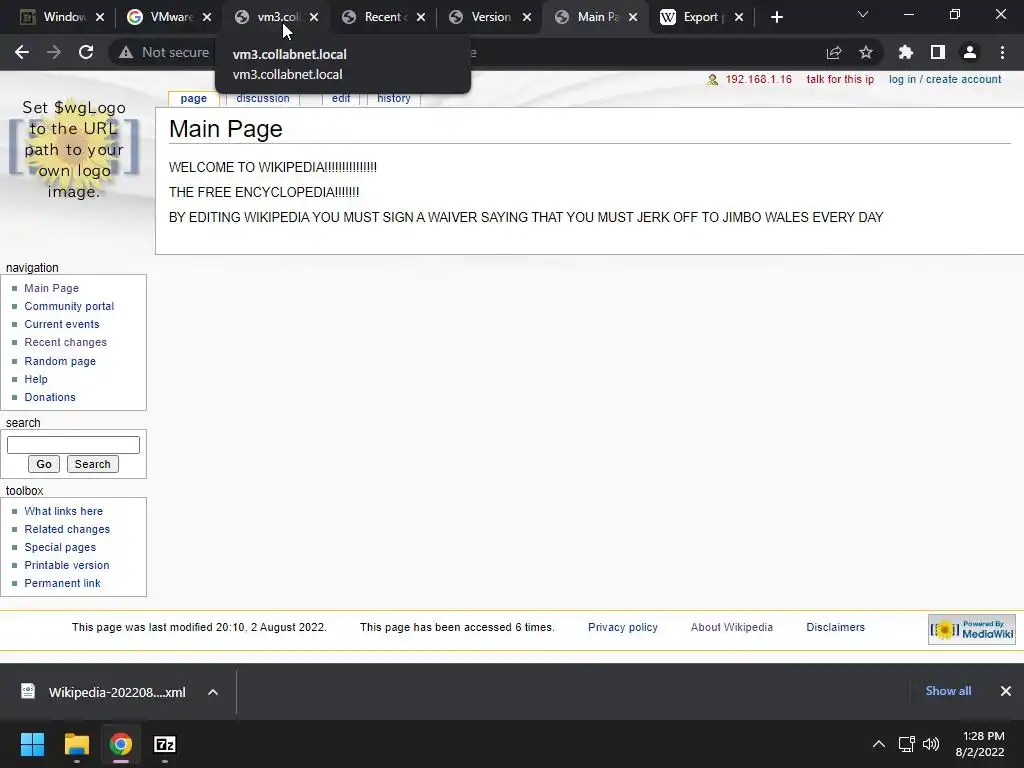
Task: Open Chrome's three-dot menu
Action: pos(1002,52)
